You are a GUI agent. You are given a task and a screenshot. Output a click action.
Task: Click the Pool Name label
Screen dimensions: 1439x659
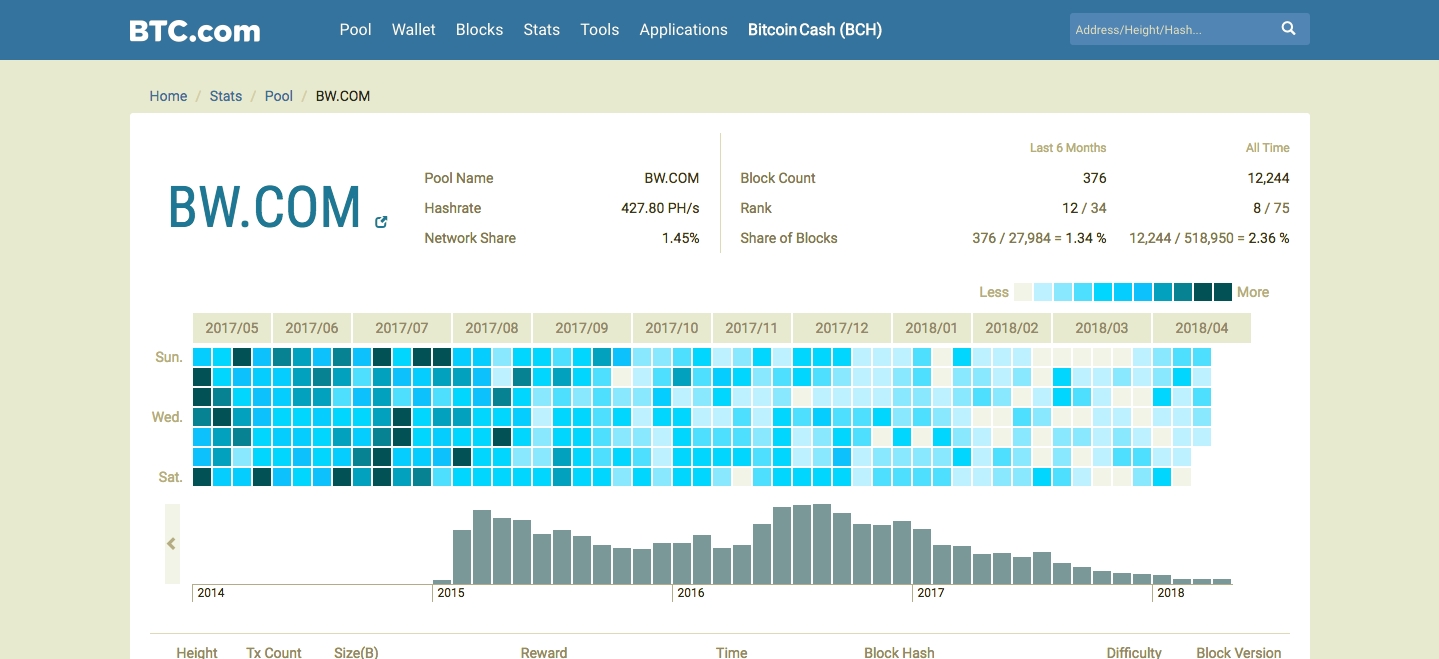tap(459, 178)
